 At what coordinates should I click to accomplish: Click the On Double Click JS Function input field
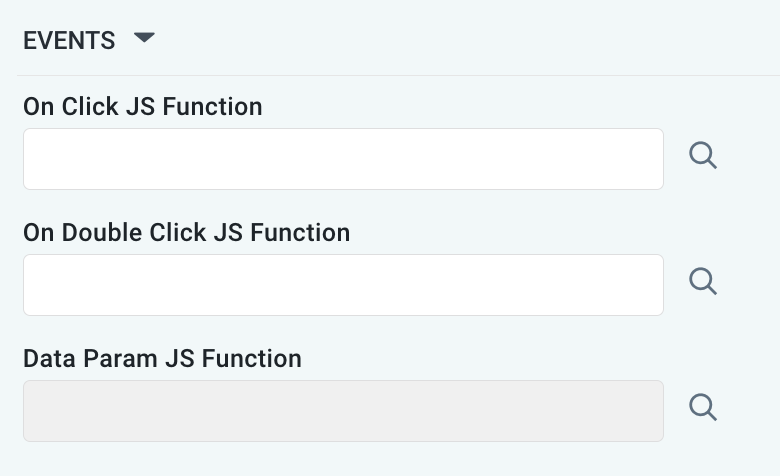point(343,285)
